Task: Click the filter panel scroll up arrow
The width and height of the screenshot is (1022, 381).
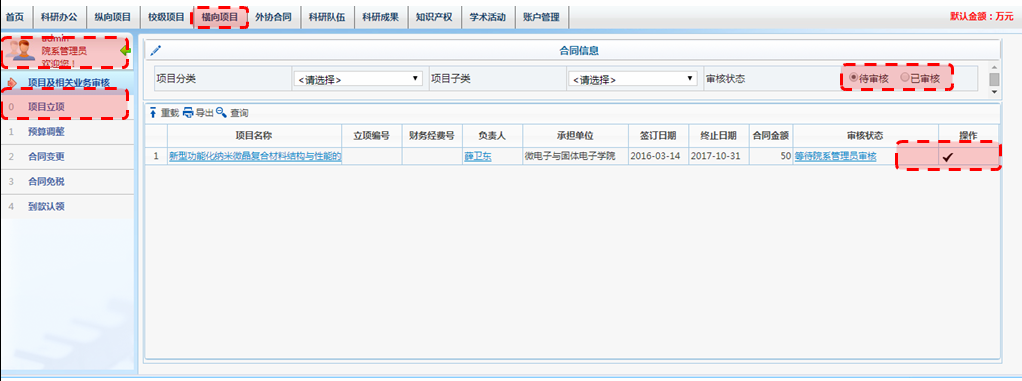Action: coord(994,66)
